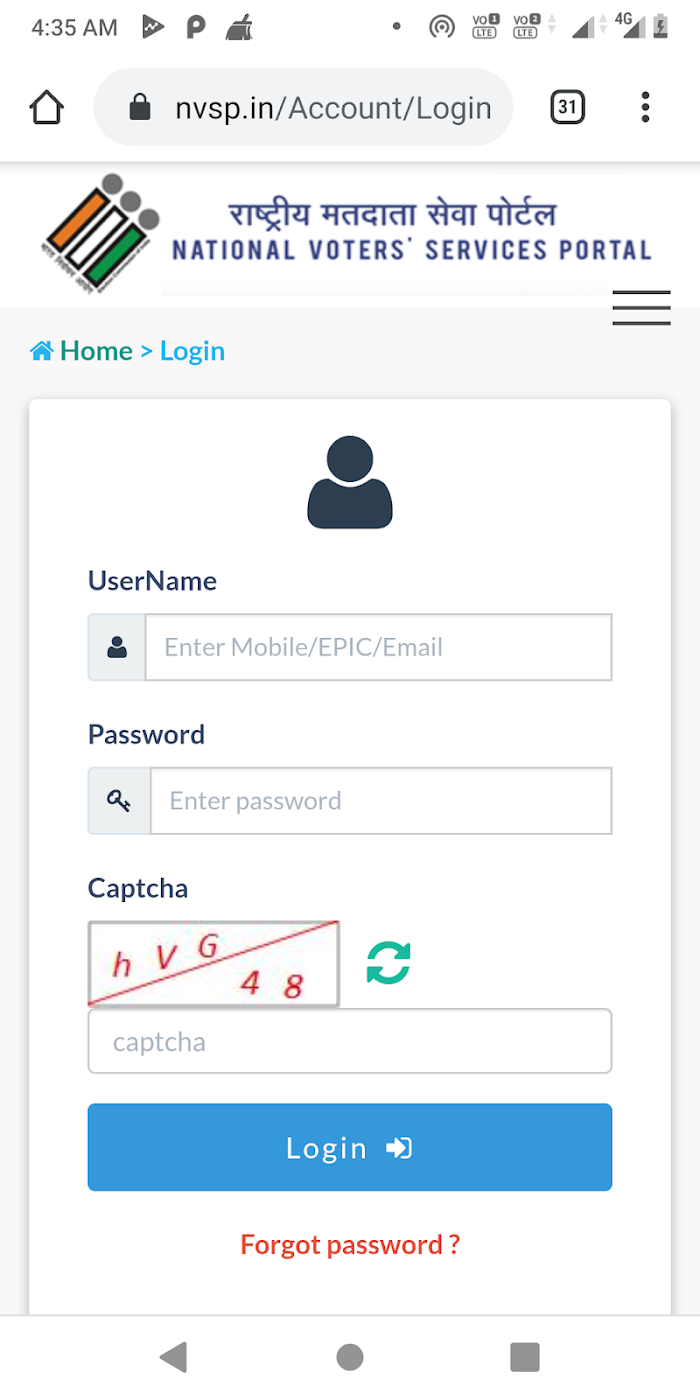
Task: Tap the browser home icon
Action: pyautogui.click(x=47, y=107)
